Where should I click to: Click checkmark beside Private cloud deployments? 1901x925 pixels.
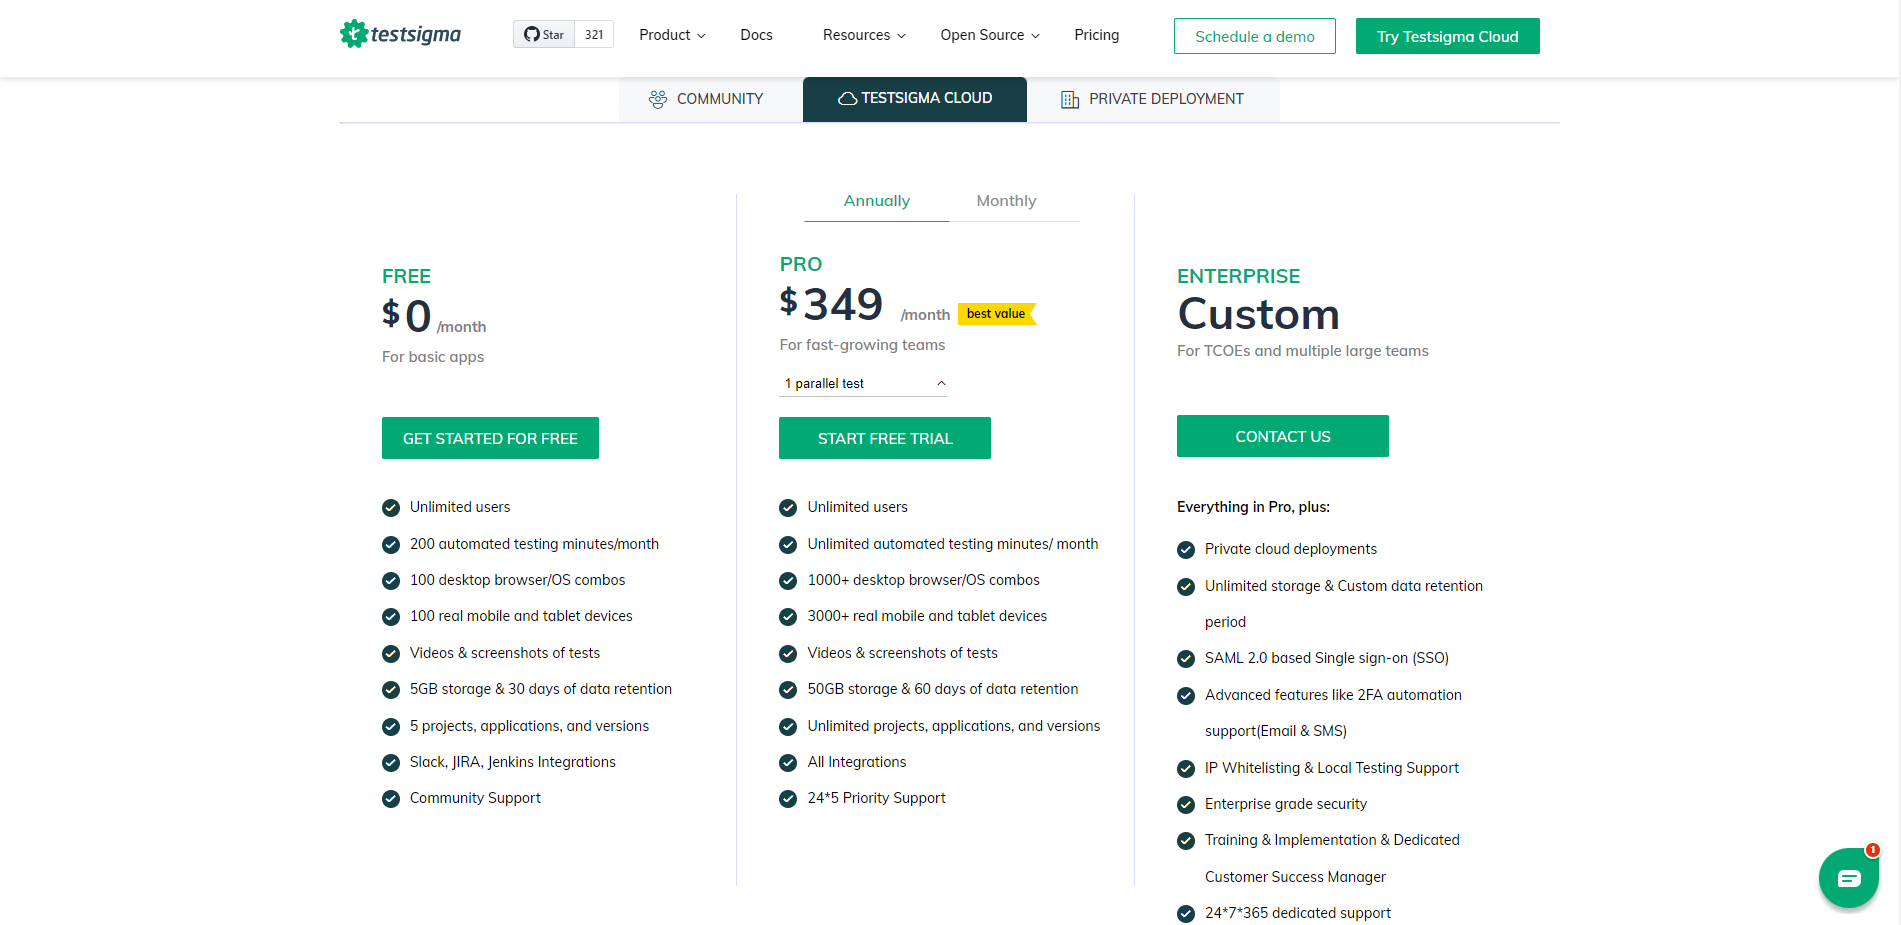coord(1186,550)
